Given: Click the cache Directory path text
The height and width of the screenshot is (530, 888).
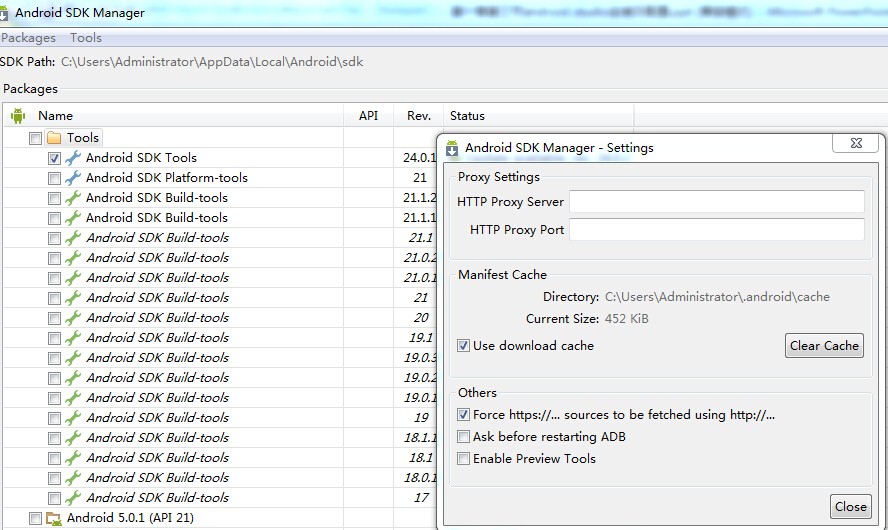Looking at the screenshot, I should pos(717,297).
